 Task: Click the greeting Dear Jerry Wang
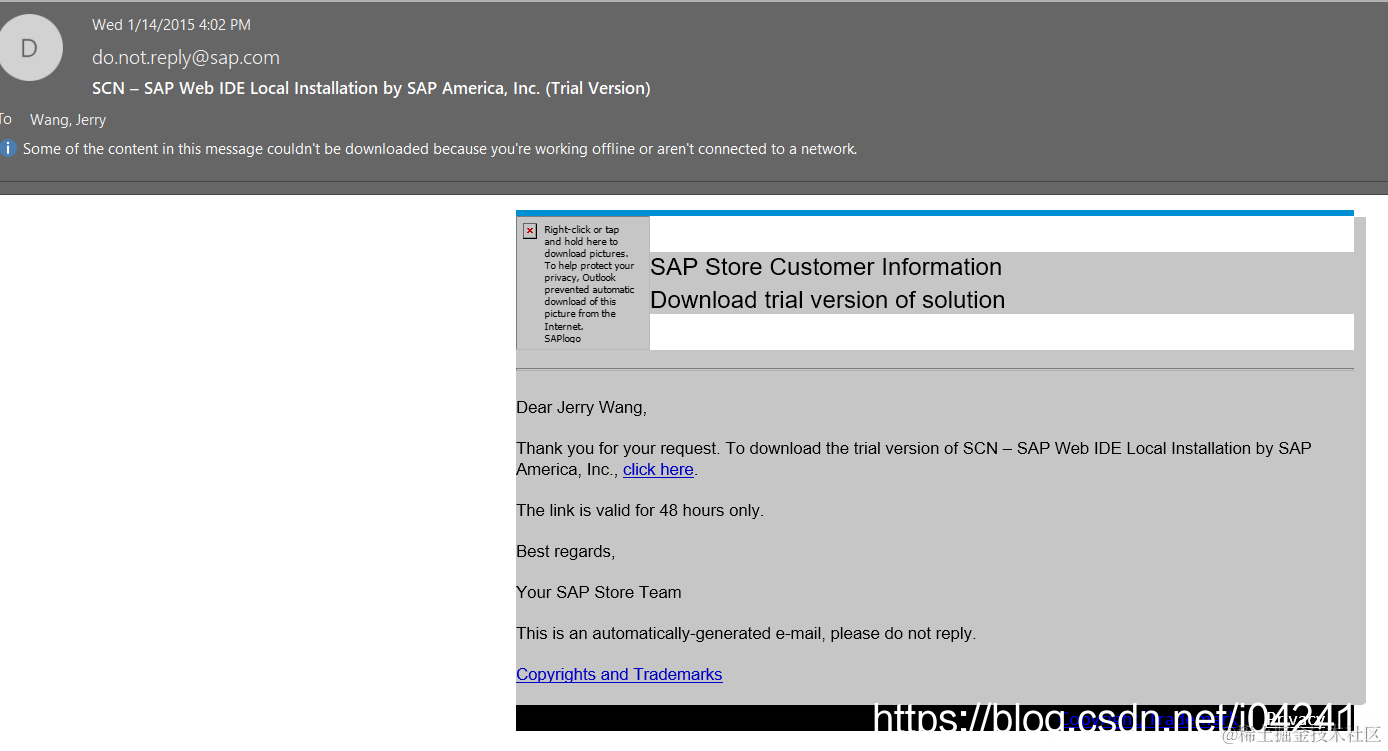581,407
